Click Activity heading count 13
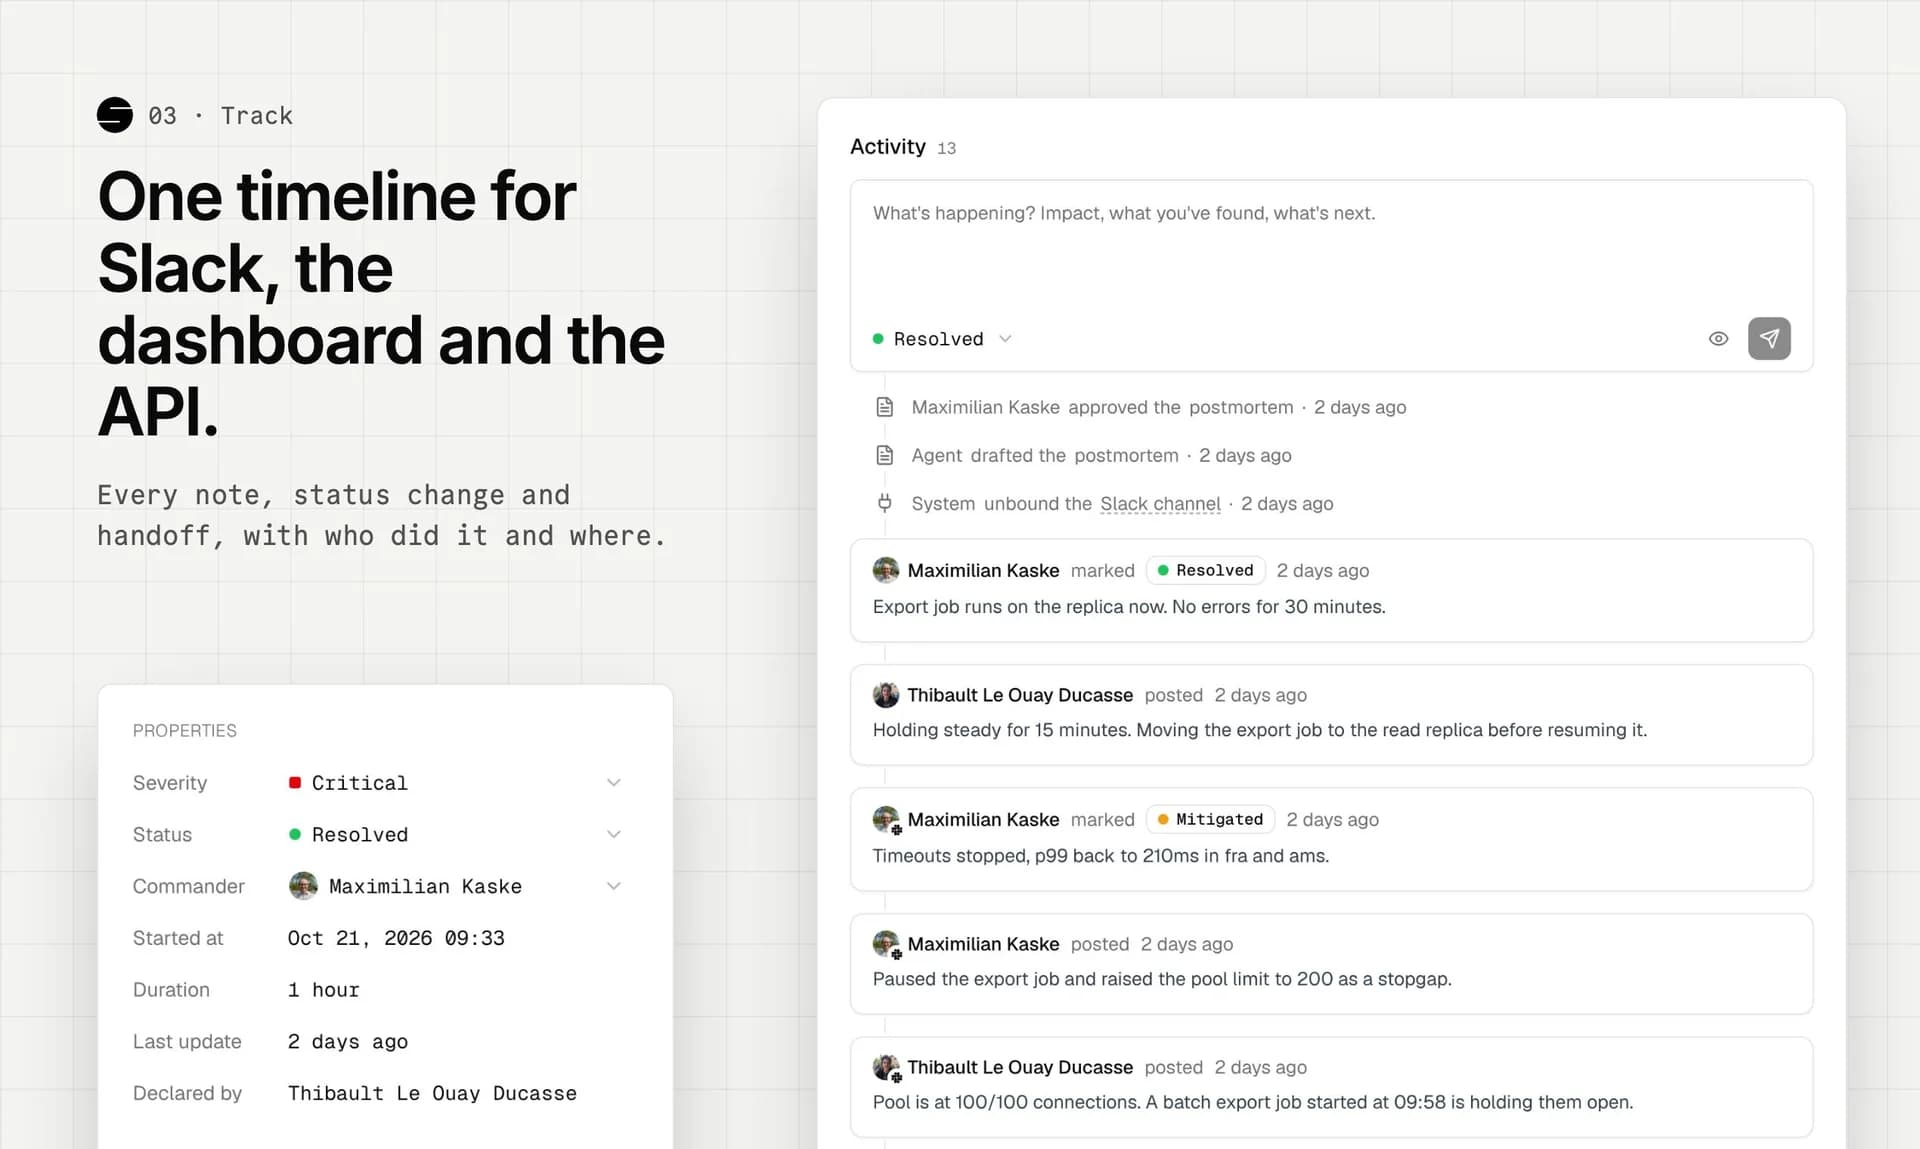 point(946,148)
